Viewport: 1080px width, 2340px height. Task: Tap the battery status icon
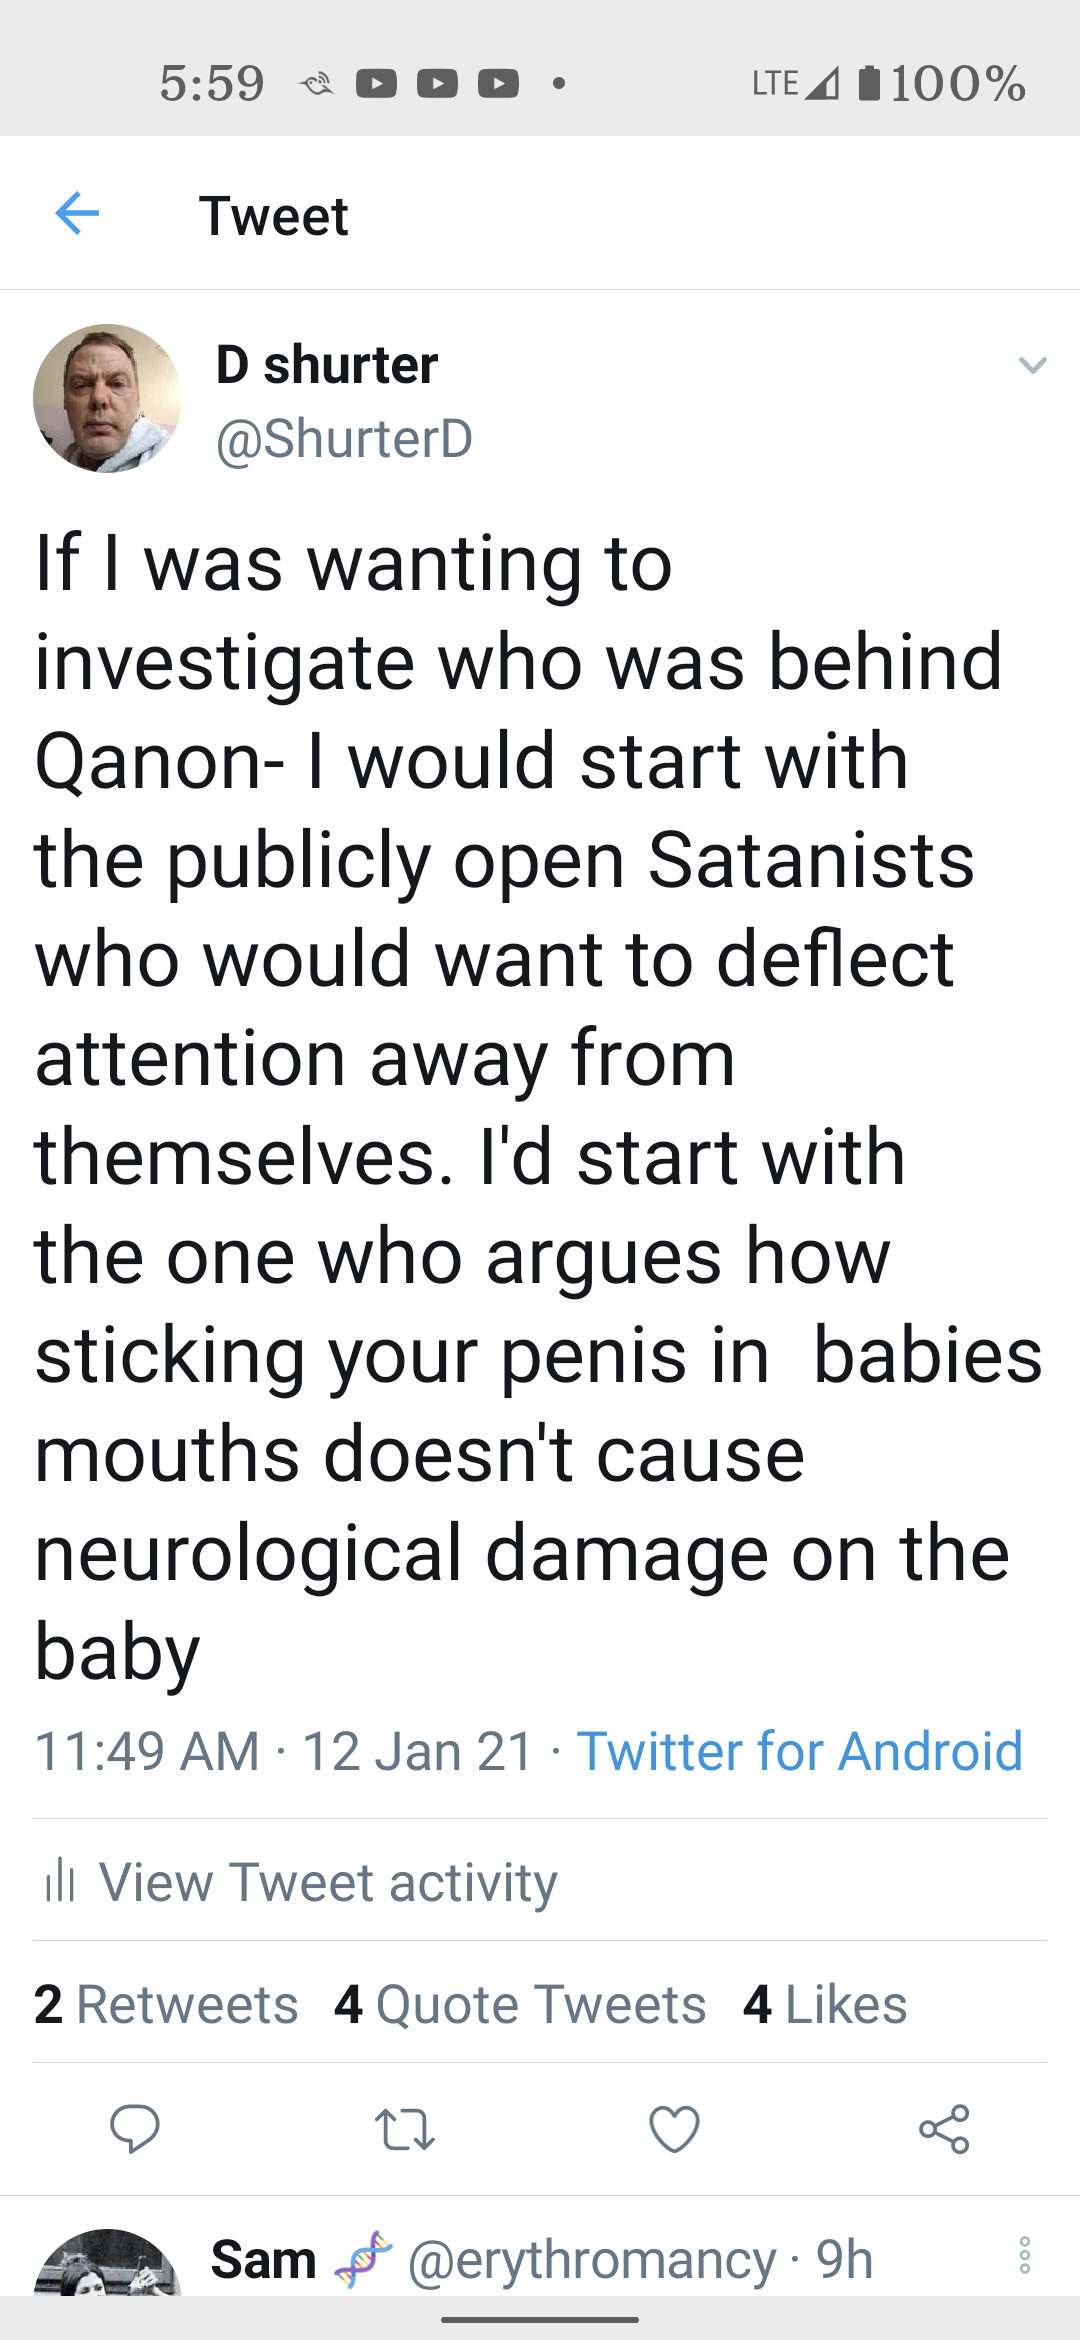pos(869,83)
